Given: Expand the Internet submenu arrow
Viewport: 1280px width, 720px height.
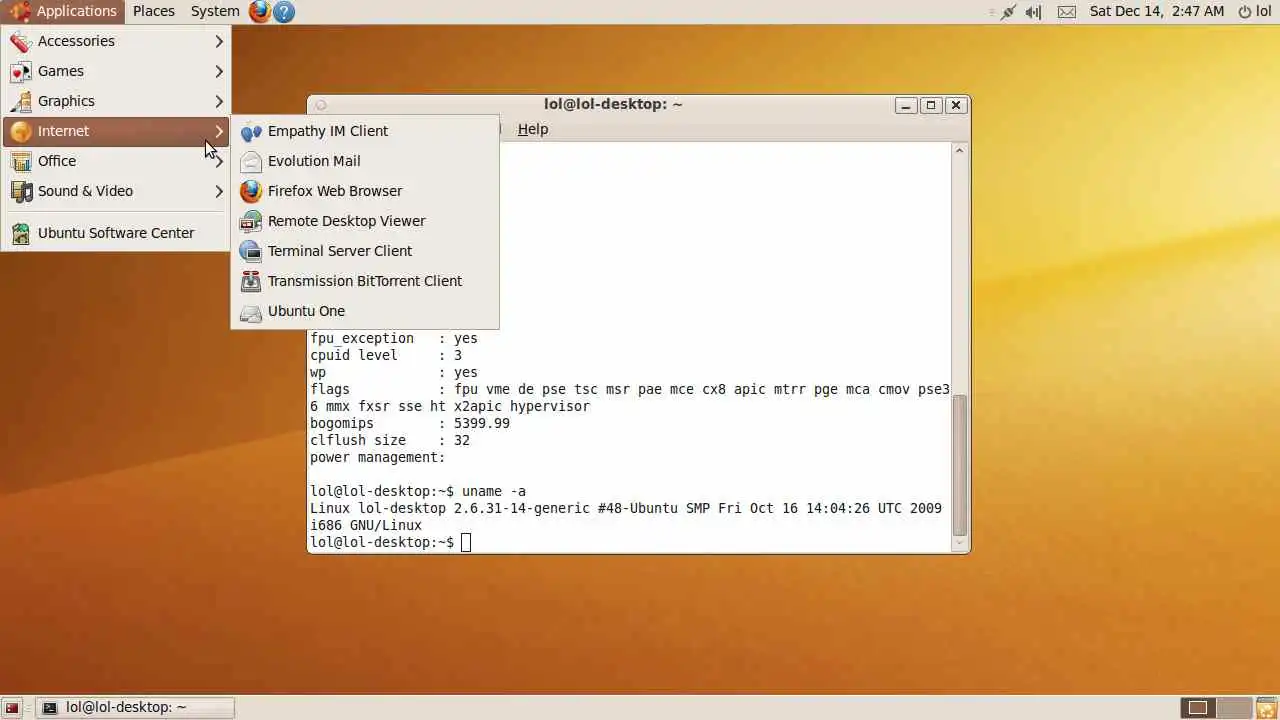Looking at the screenshot, I should 219,131.
